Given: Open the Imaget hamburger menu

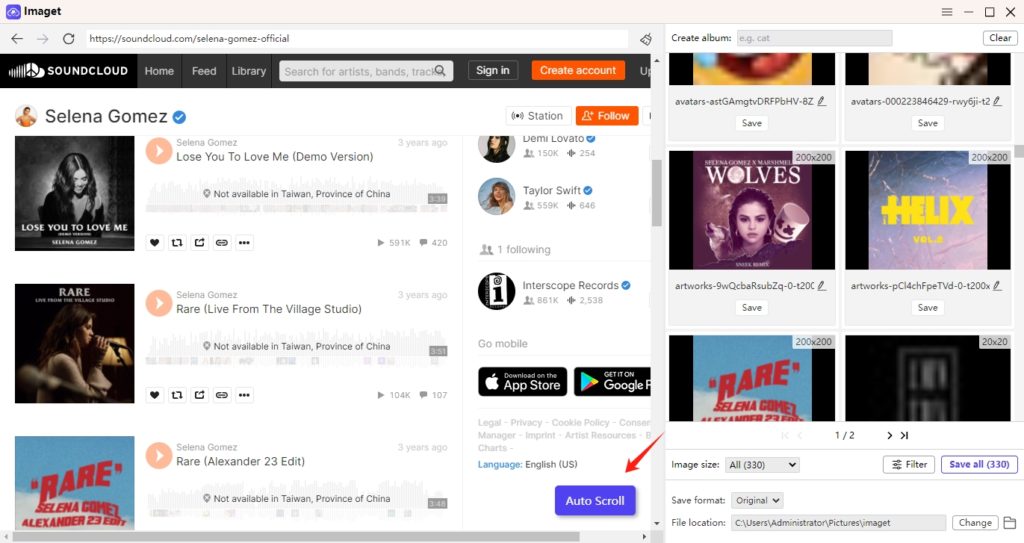Looking at the screenshot, I should (947, 12).
